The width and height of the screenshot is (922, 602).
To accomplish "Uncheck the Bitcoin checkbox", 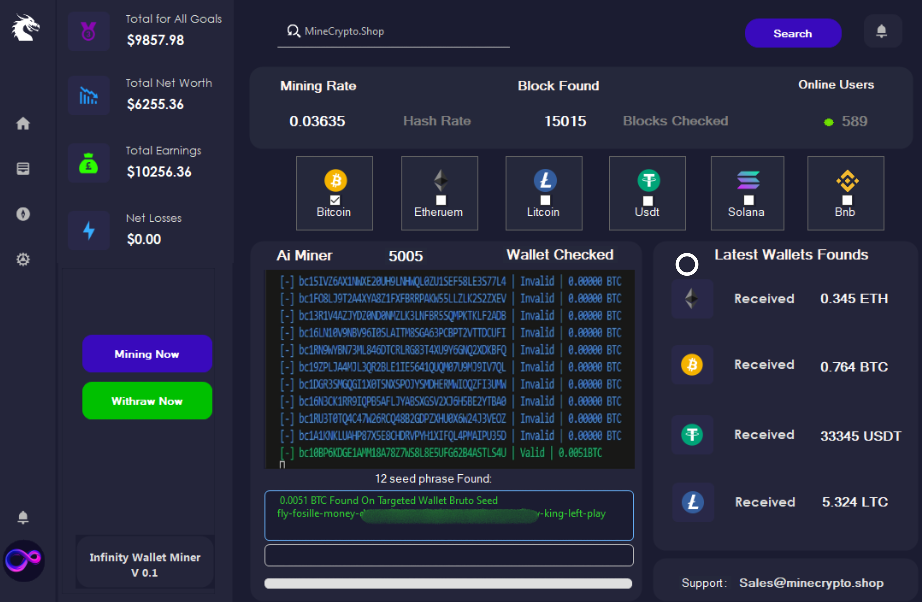I will pos(335,200).
